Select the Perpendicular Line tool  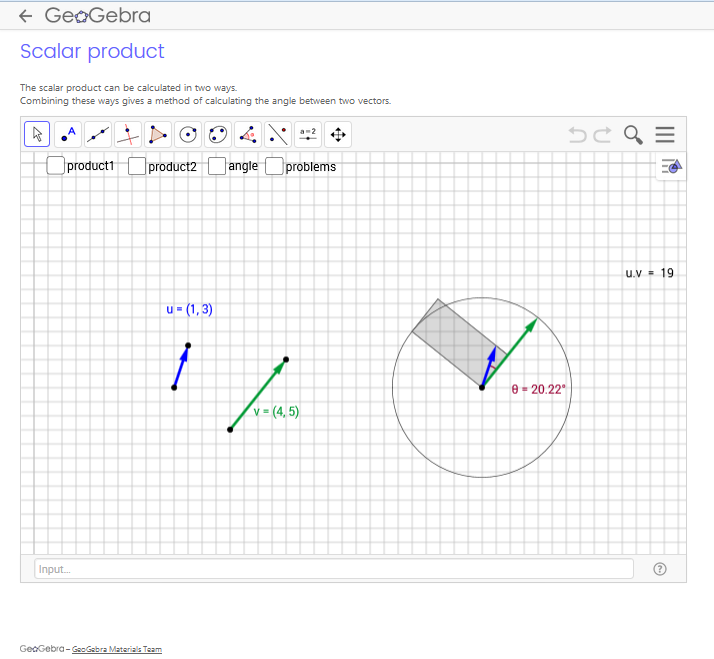click(128, 134)
